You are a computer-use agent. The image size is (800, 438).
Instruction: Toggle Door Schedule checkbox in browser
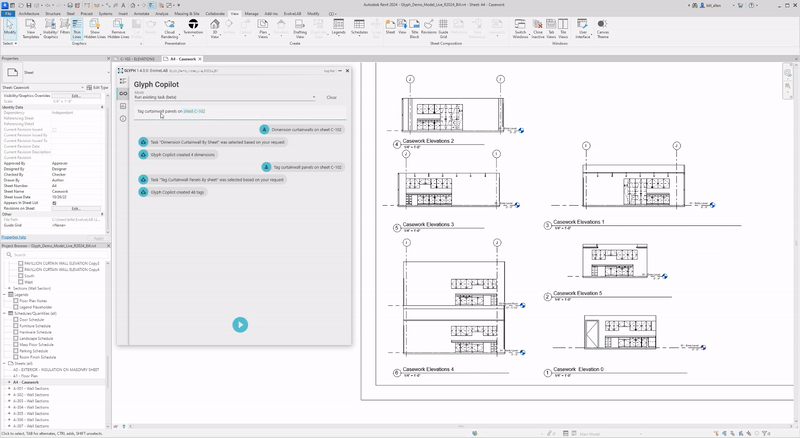coord(16,320)
